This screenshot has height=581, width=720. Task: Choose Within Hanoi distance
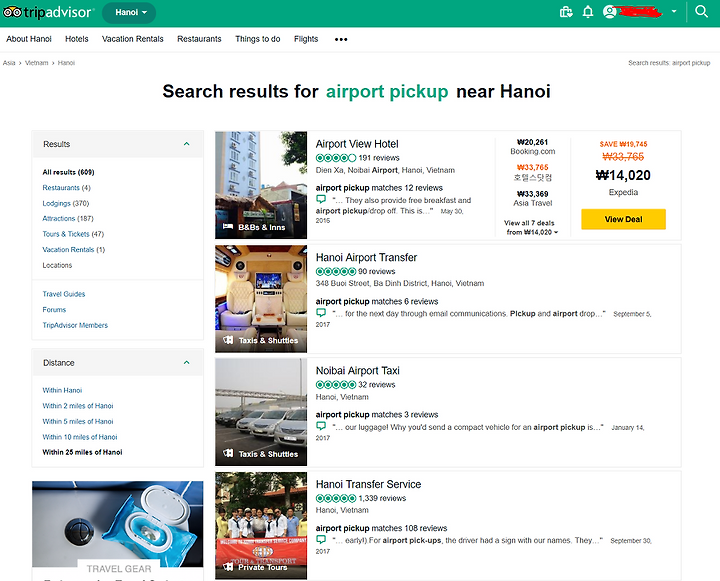(x=62, y=390)
